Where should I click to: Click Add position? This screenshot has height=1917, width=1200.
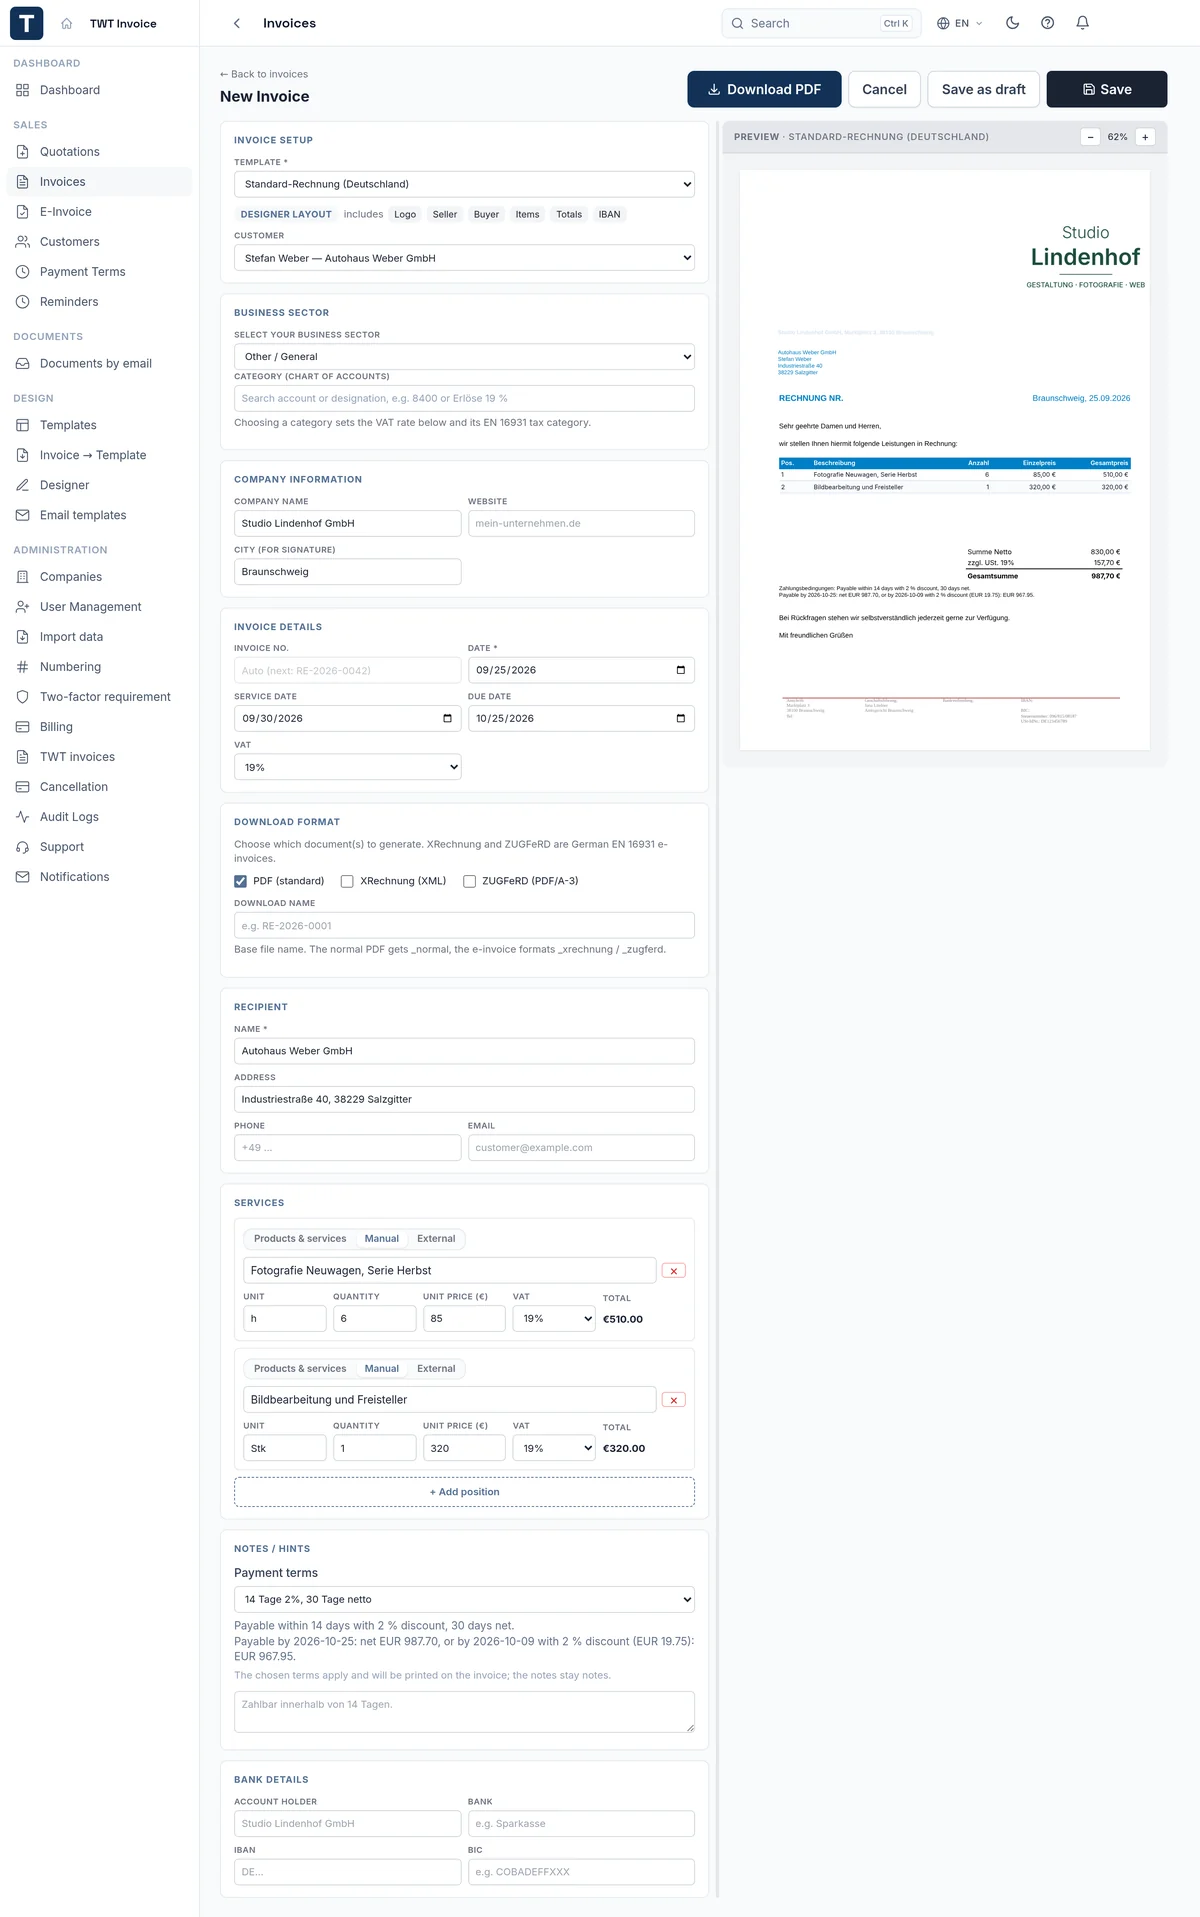point(464,1492)
